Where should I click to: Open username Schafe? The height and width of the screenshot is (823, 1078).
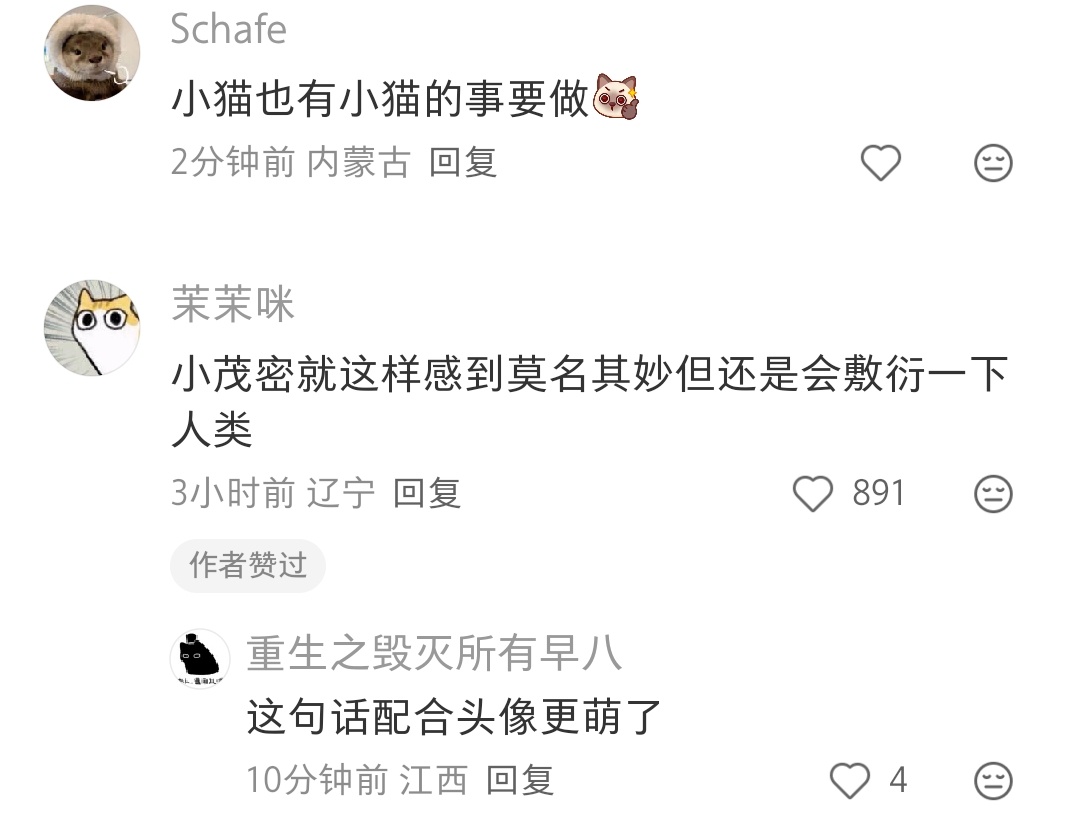pos(228,30)
